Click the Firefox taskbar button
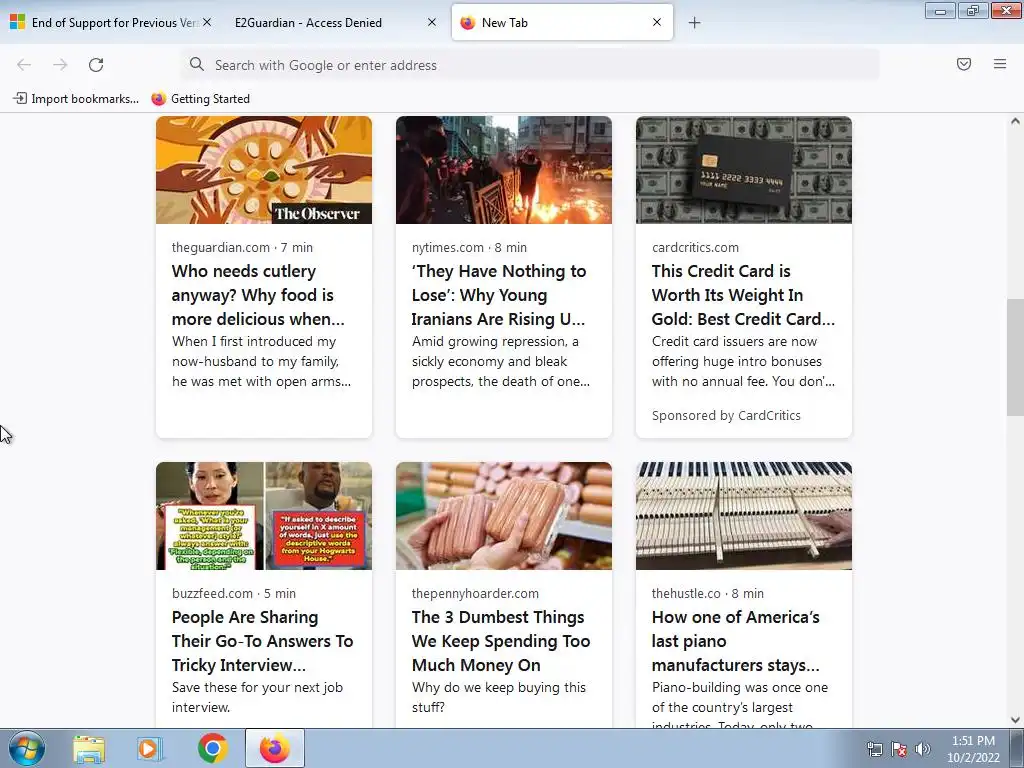Image resolution: width=1024 pixels, height=768 pixels. pos(275,748)
